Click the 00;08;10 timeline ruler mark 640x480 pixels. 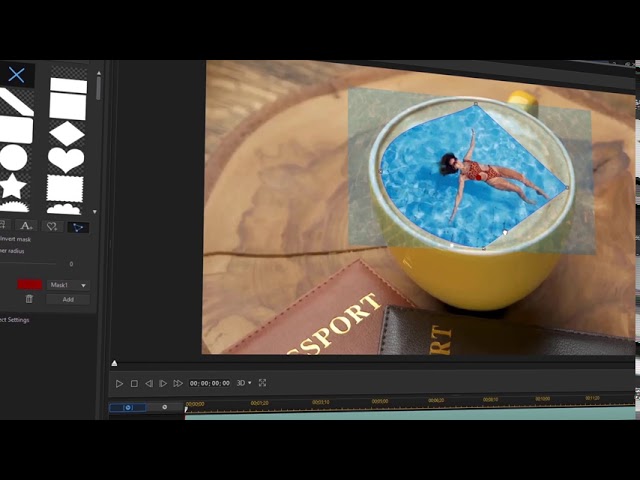pyautogui.click(x=491, y=400)
